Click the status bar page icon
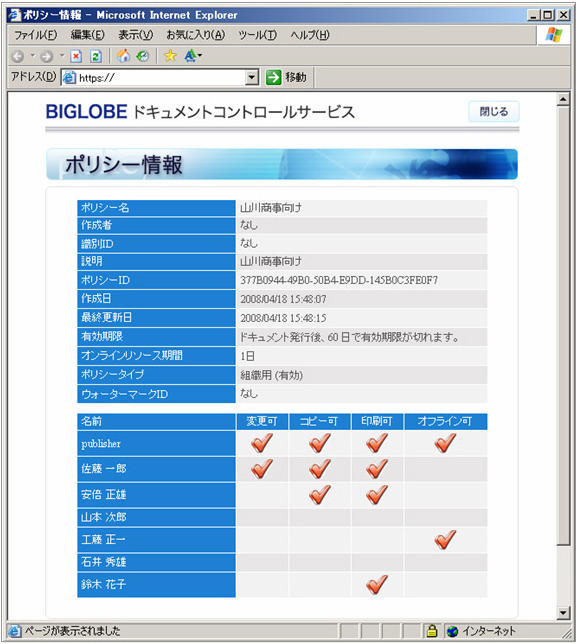The height and width of the screenshot is (644, 576). (x=15, y=631)
